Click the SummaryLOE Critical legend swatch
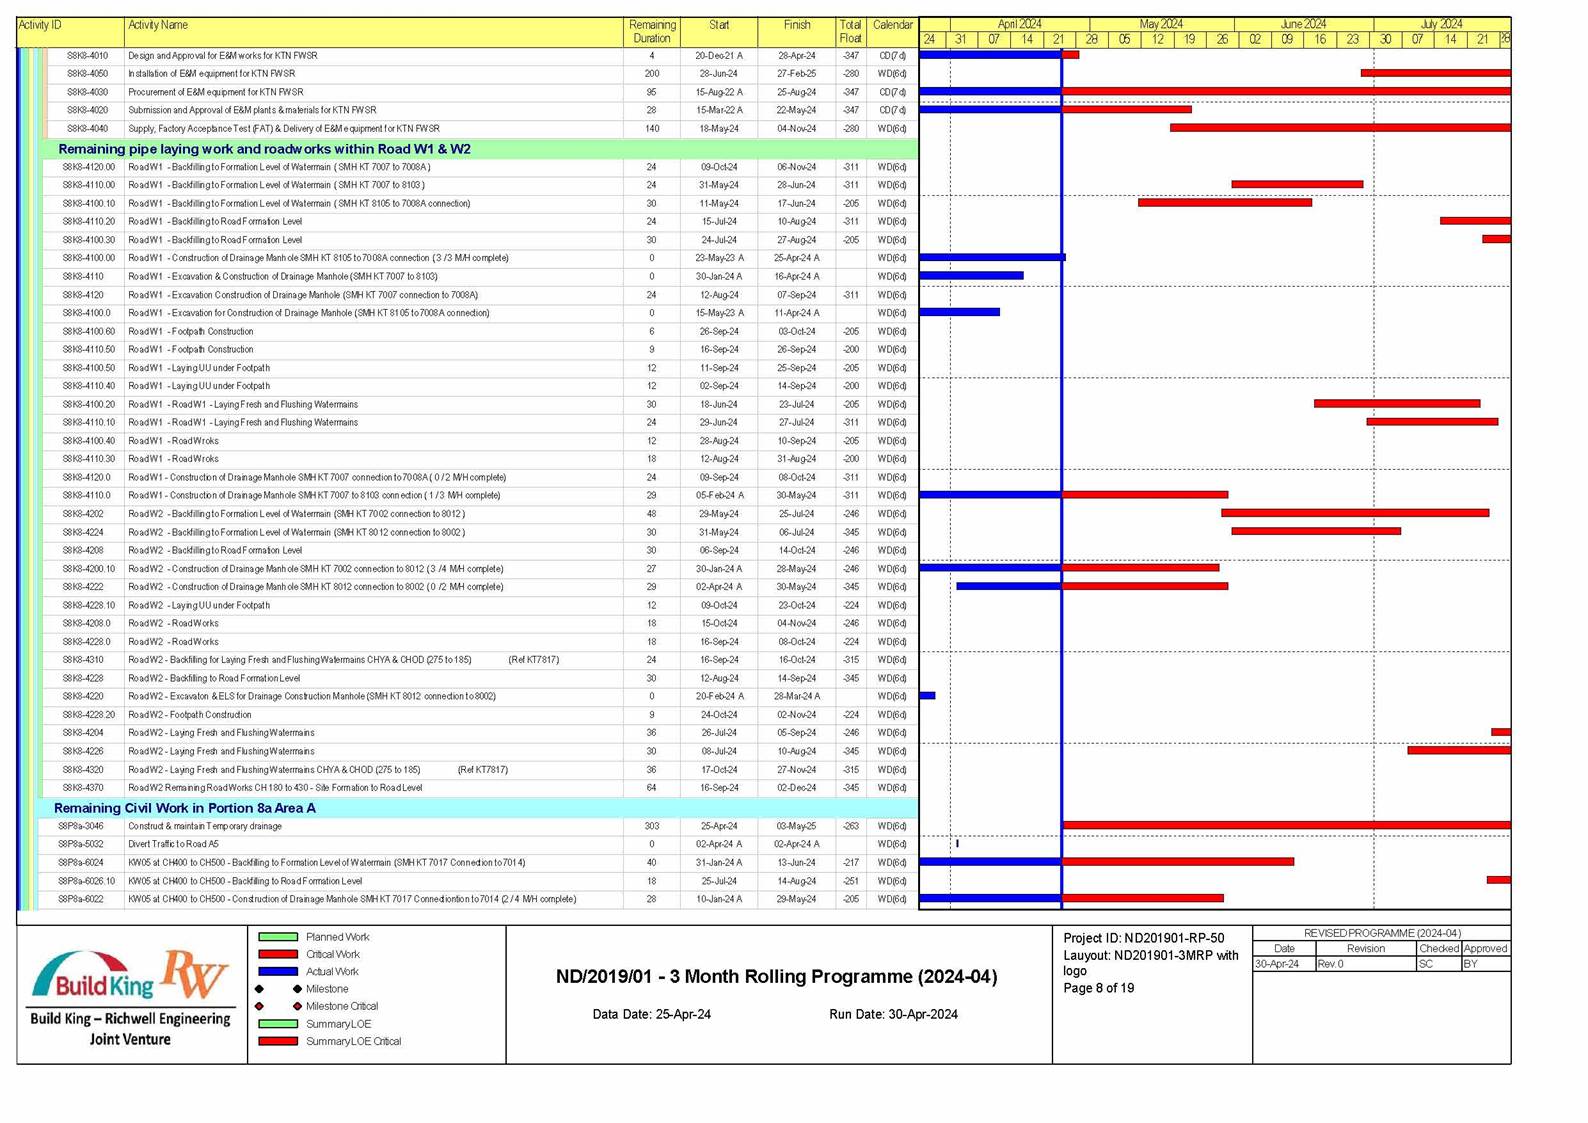1588x1123 pixels. pos(278,1041)
